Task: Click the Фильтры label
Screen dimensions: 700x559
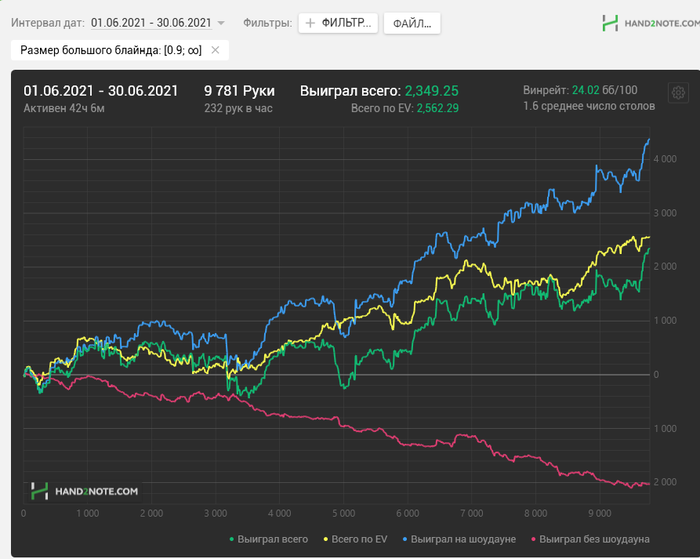Action: click(267, 23)
